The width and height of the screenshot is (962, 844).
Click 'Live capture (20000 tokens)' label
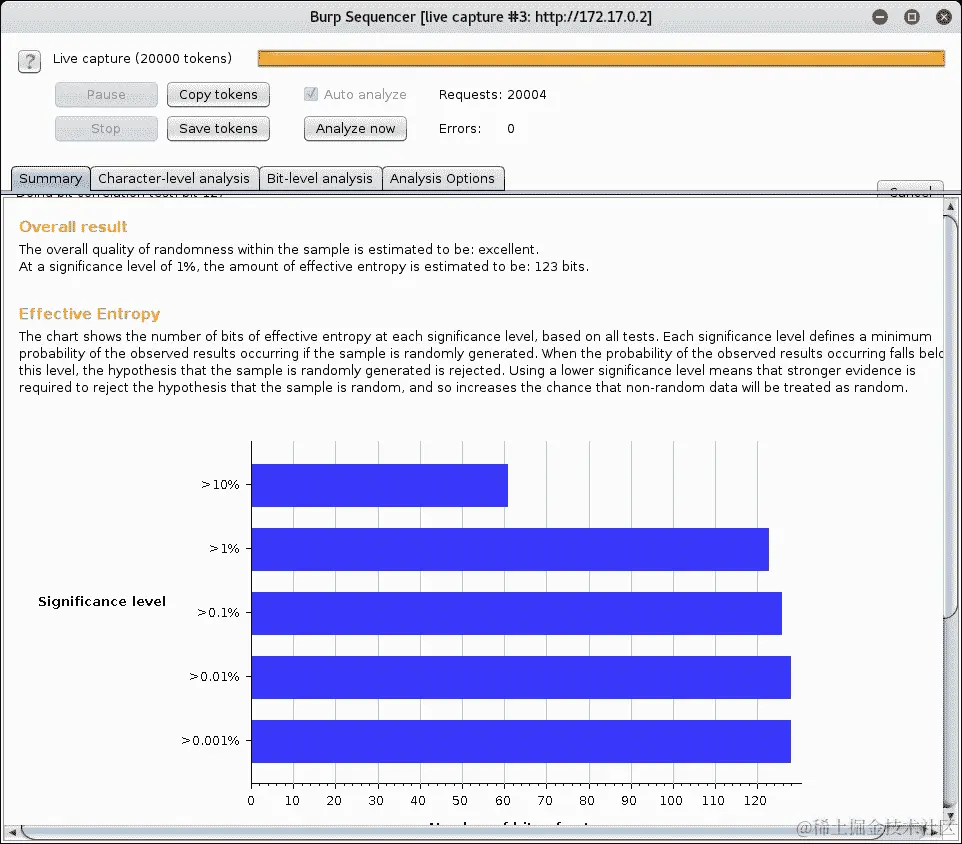[142, 58]
